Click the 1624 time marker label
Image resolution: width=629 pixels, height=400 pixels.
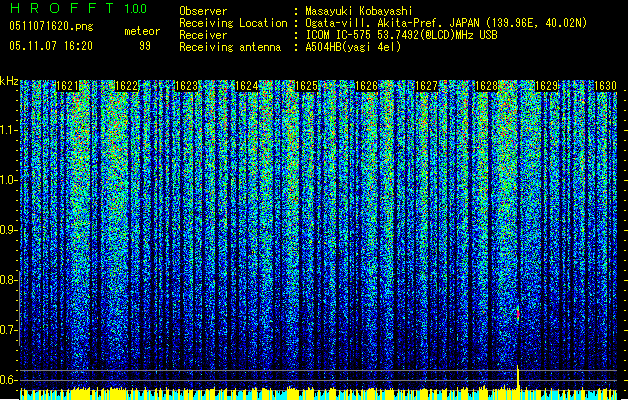(x=246, y=86)
